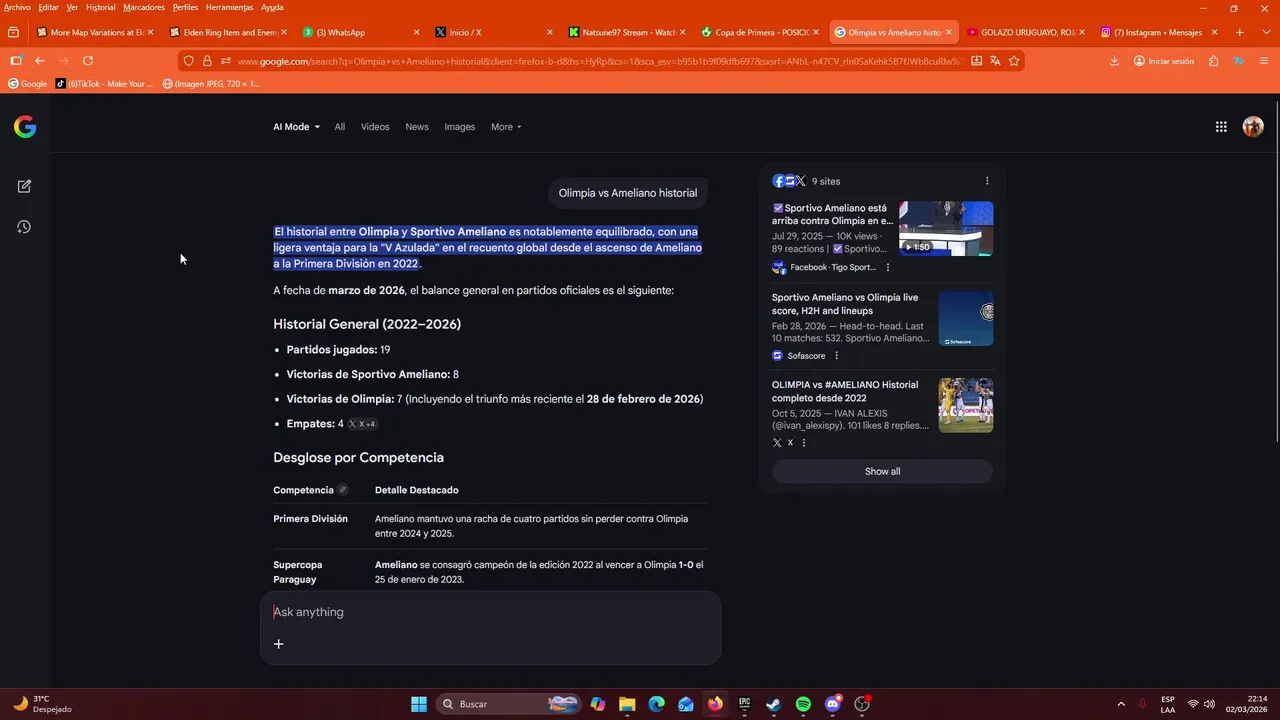Open the Herramientas menu
The width and height of the screenshot is (1280, 720).
coord(229,7)
